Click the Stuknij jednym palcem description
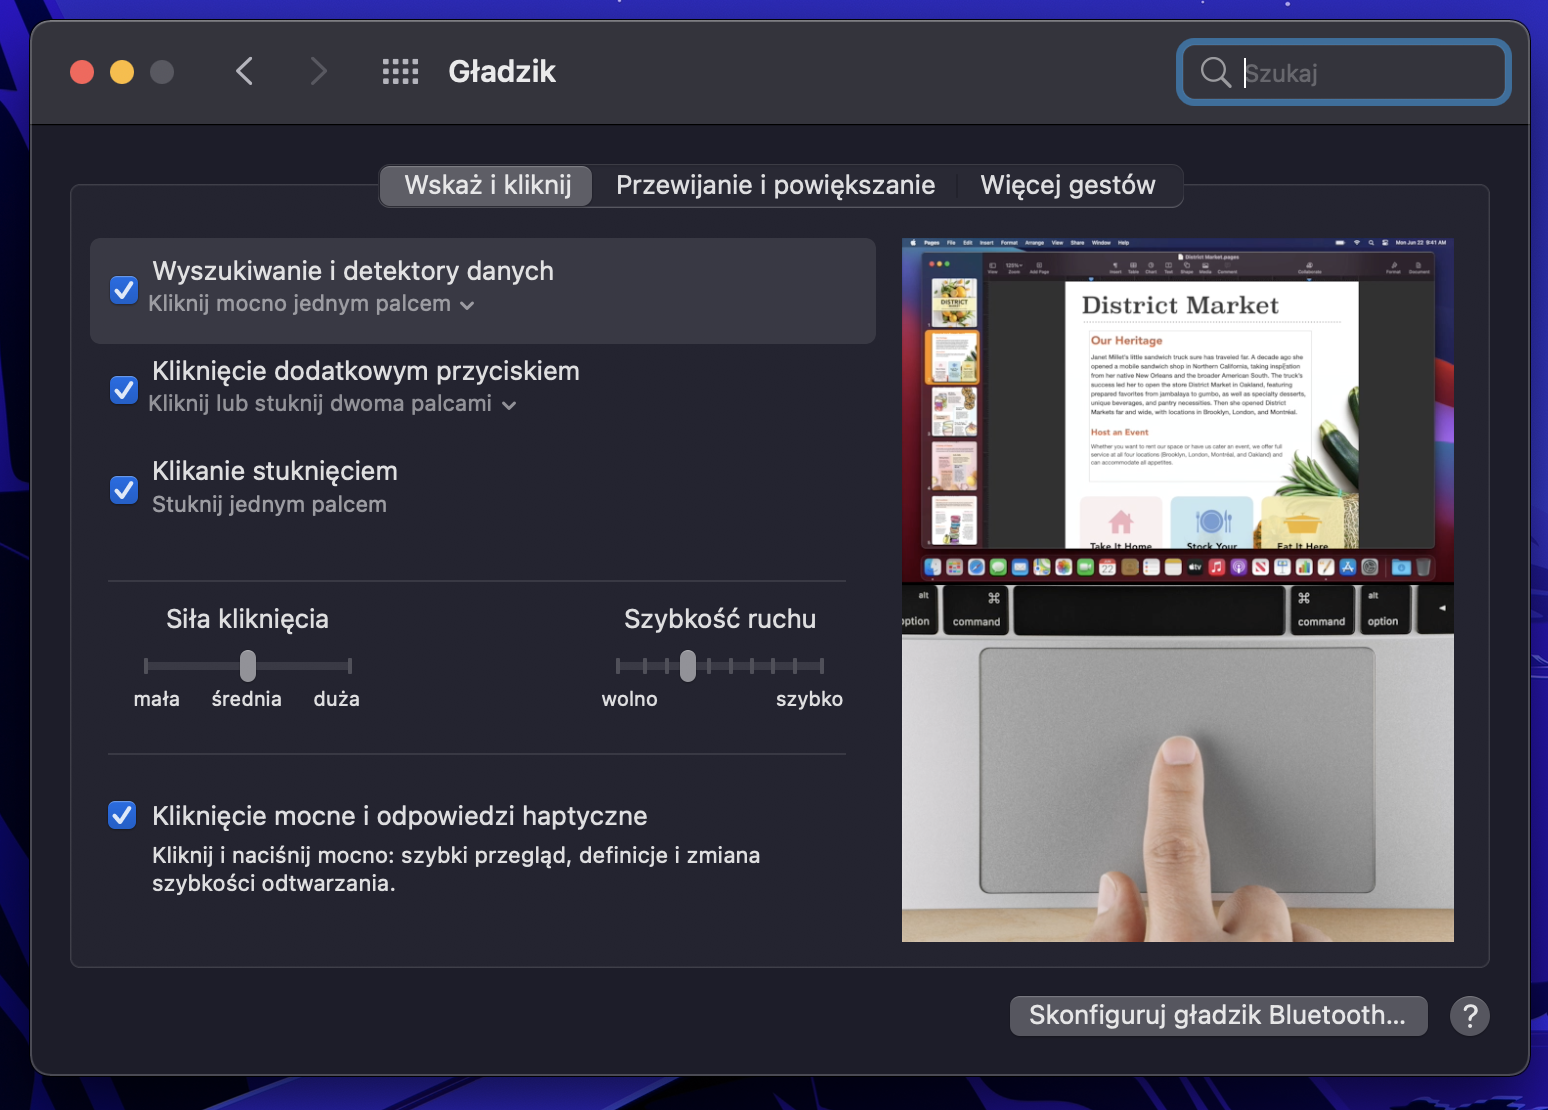This screenshot has width=1548, height=1110. pyautogui.click(x=269, y=505)
